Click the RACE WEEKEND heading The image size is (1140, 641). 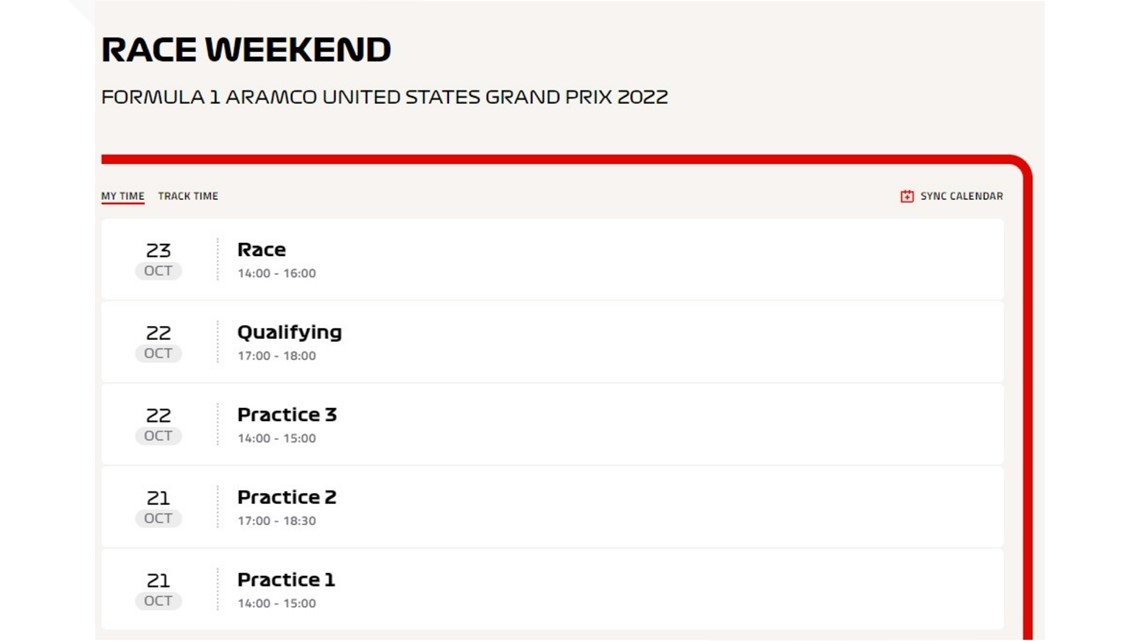coord(246,49)
